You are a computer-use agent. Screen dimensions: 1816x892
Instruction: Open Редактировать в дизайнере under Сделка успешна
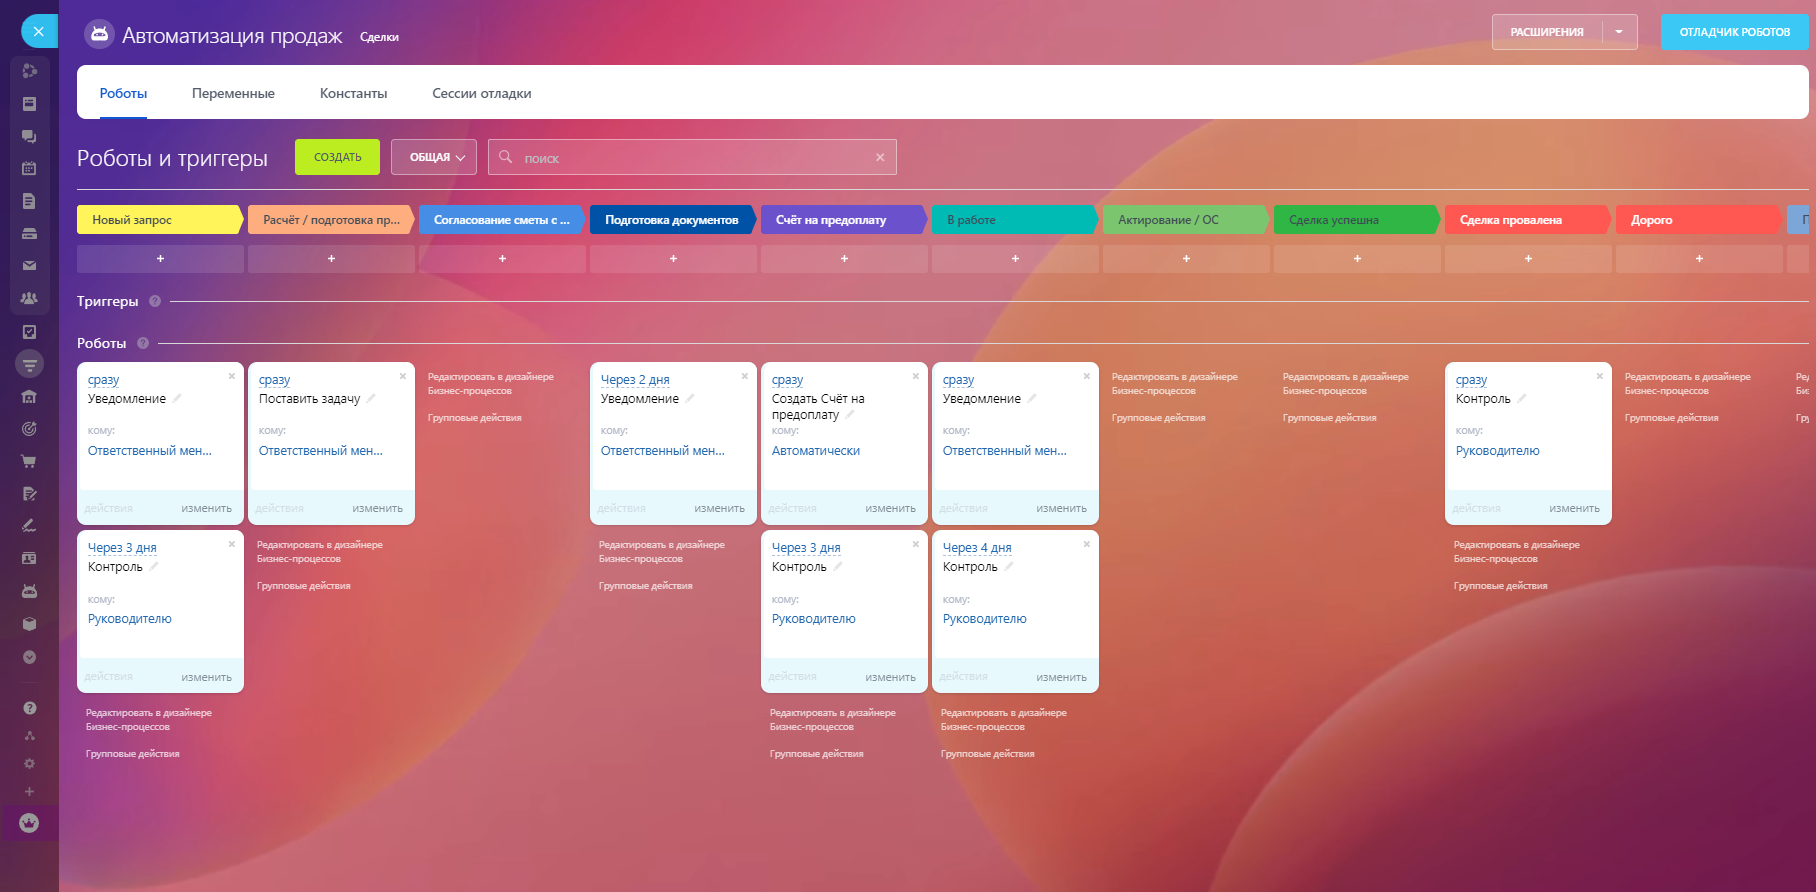pos(1345,384)
